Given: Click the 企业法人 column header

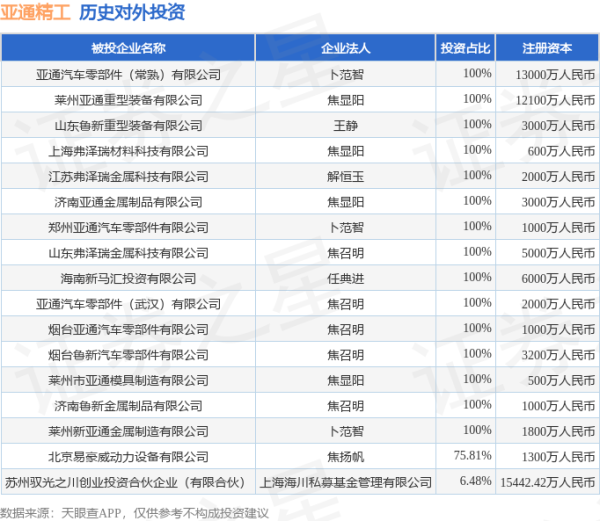Looking at the screenshot, I should click(x=345, y=48).
